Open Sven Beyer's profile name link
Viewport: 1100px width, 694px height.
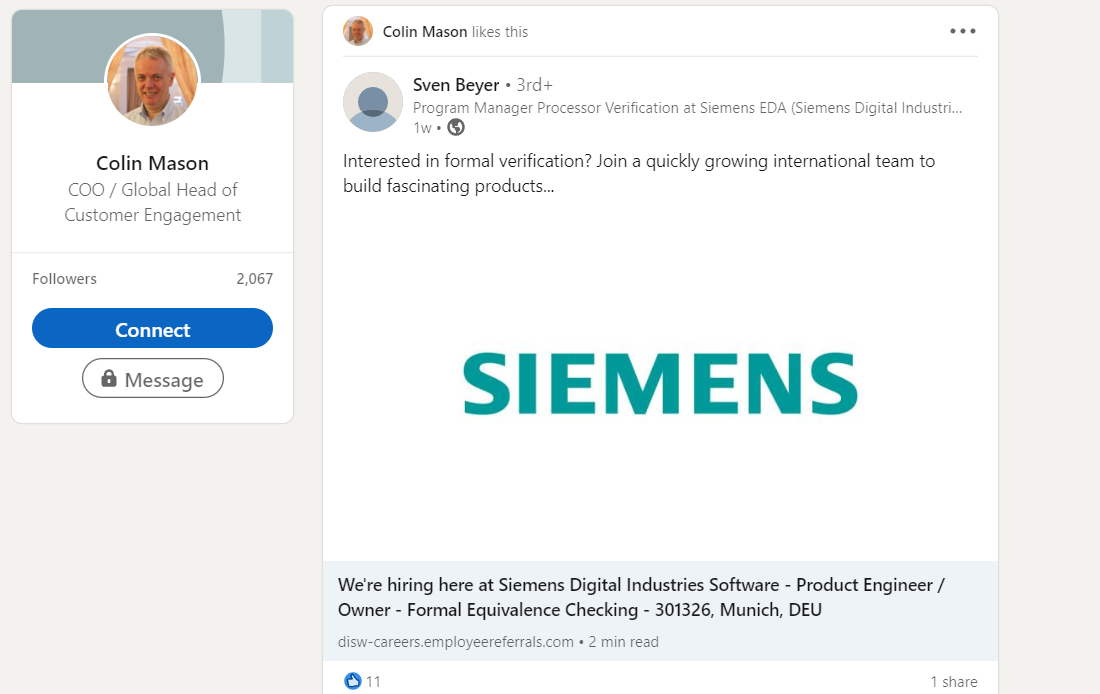456,85
